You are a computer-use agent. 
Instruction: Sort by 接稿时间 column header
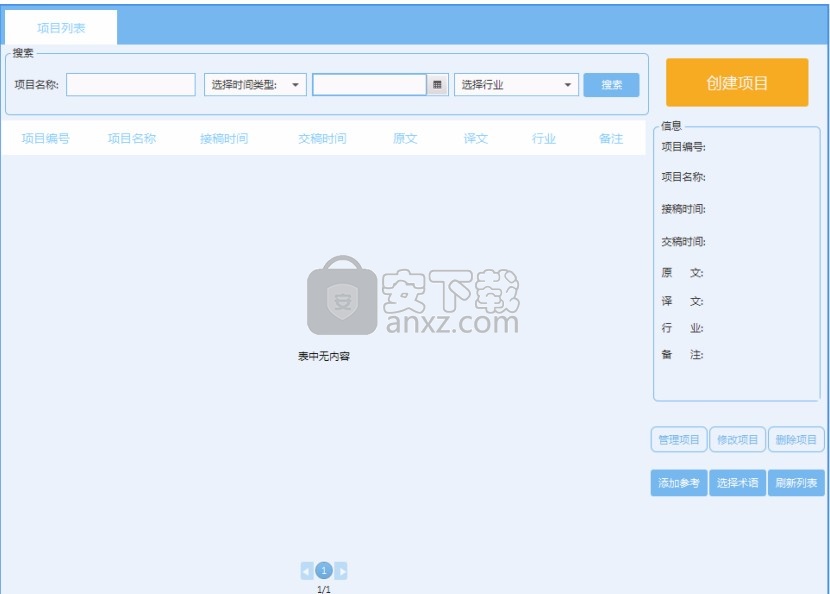point(224,139)
